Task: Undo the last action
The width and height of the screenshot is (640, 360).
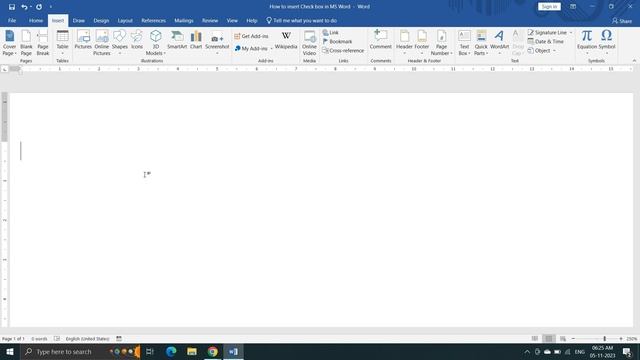Action: [x=24, y=7]
